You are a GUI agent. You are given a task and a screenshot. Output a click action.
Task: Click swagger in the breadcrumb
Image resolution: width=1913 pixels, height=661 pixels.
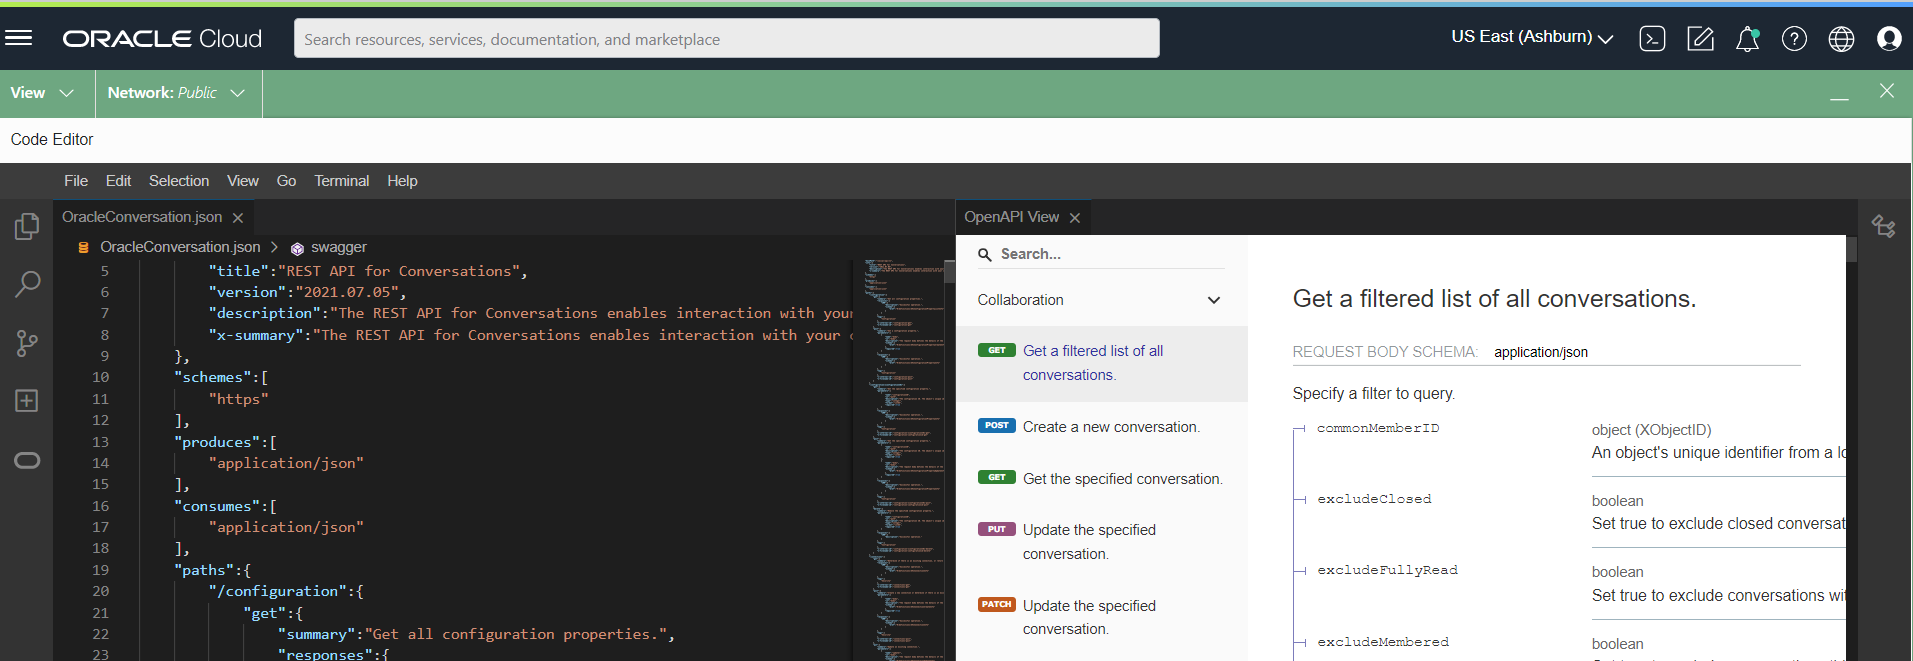339,247
